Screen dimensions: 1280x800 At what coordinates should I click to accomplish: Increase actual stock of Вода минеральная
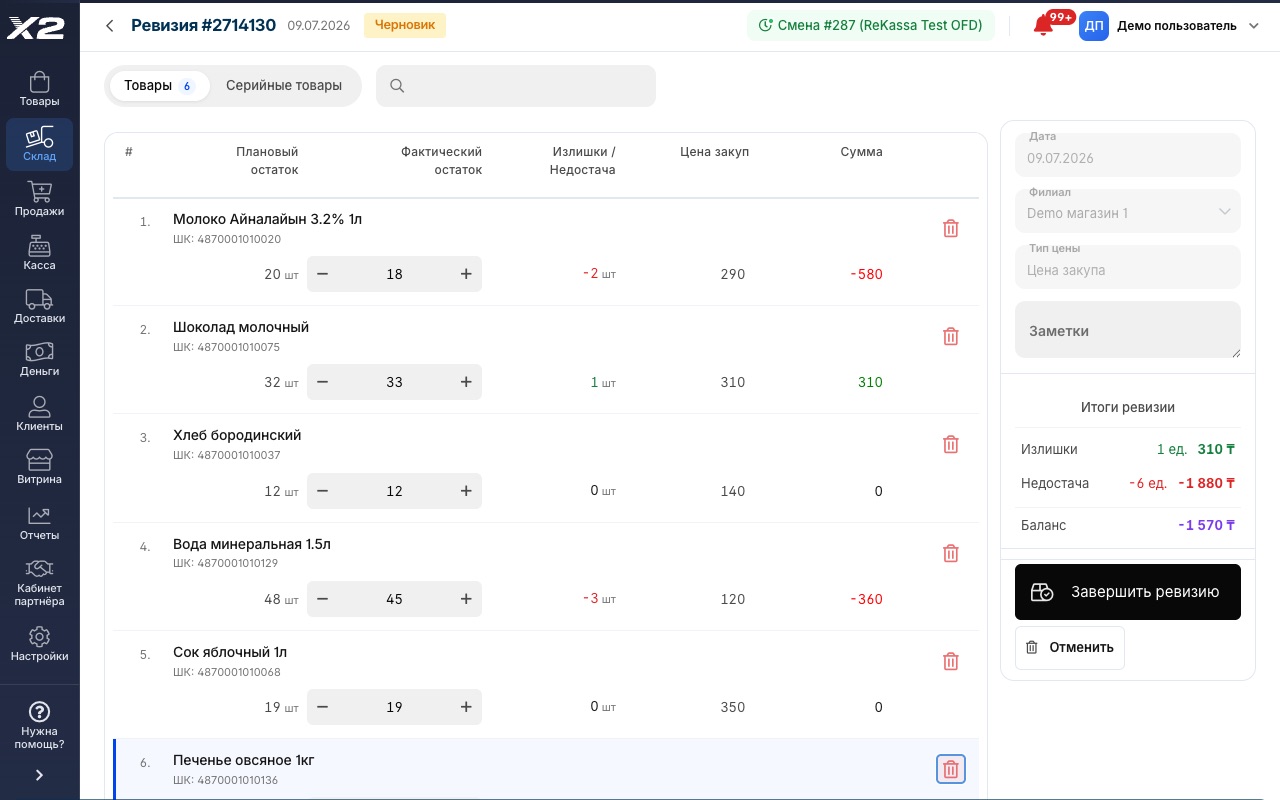tap(466, 599)
